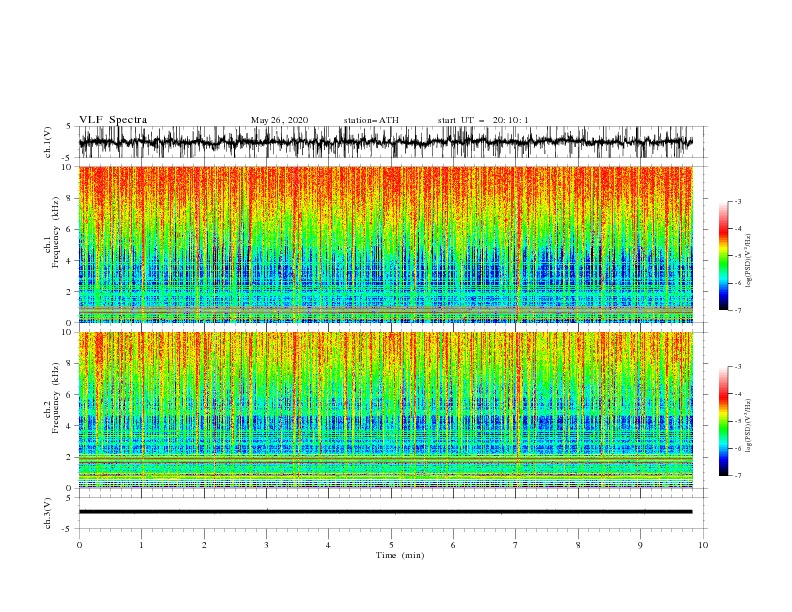Click the "ch.3(V)" axis label
Screen dimensions: 792x612
click(x=48, y=513)
